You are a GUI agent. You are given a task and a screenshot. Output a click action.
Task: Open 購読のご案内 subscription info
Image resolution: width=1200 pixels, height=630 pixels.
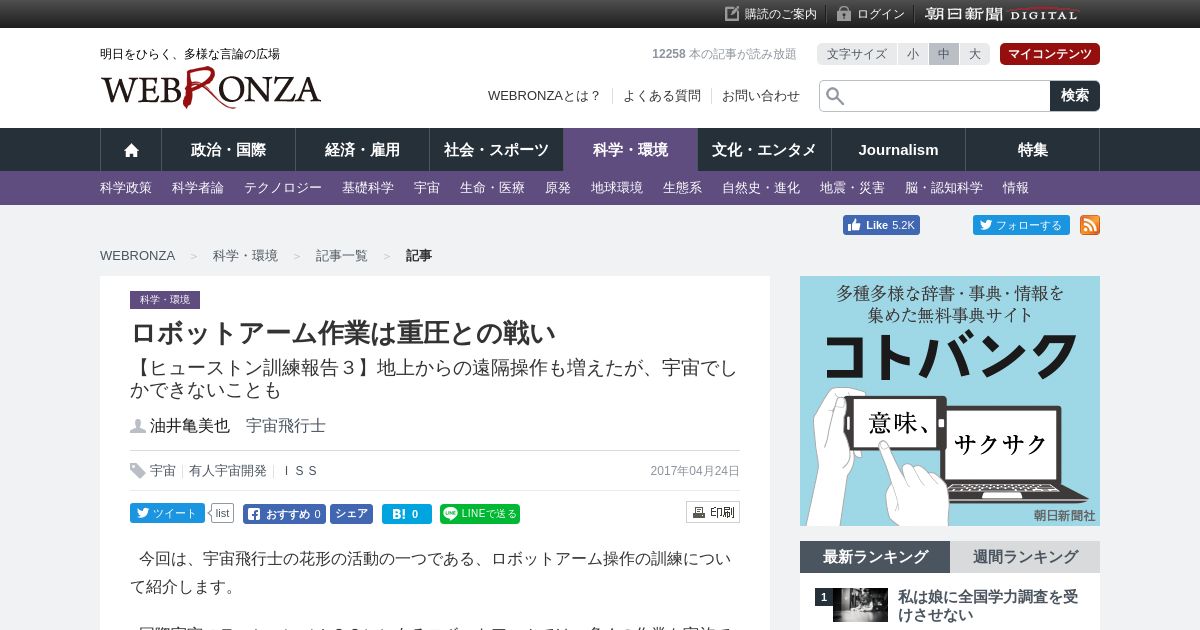click(x=771, y=14)
